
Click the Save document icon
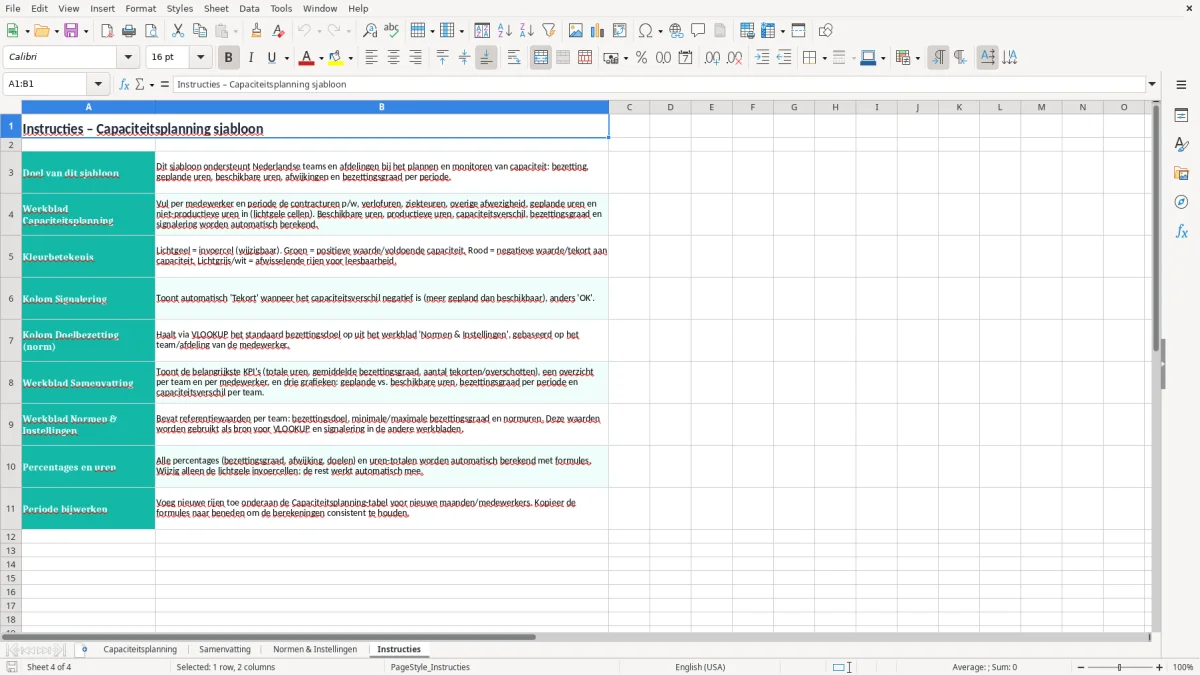tap(71, 31)
